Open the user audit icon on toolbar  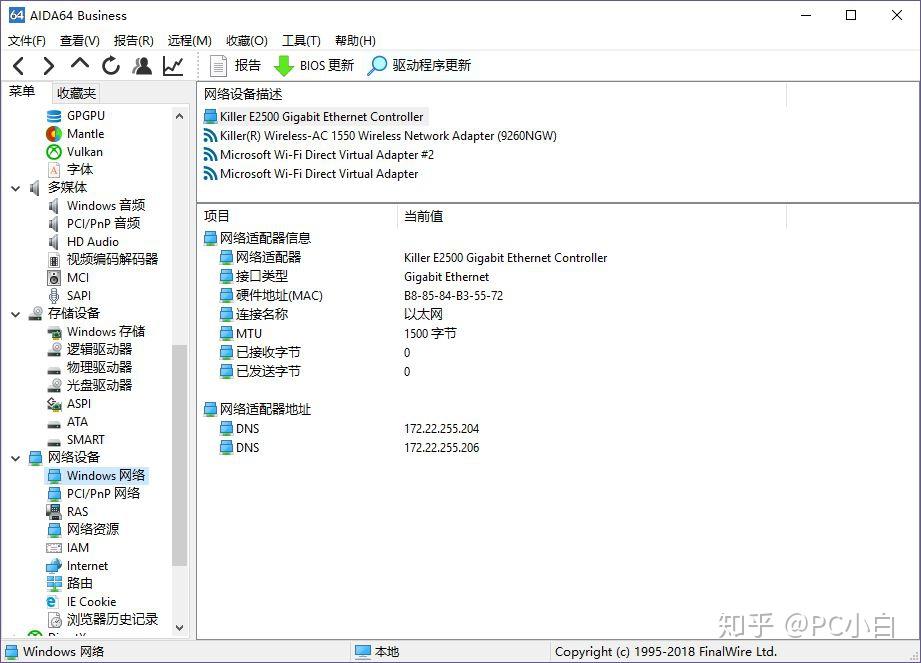(141, 65)
